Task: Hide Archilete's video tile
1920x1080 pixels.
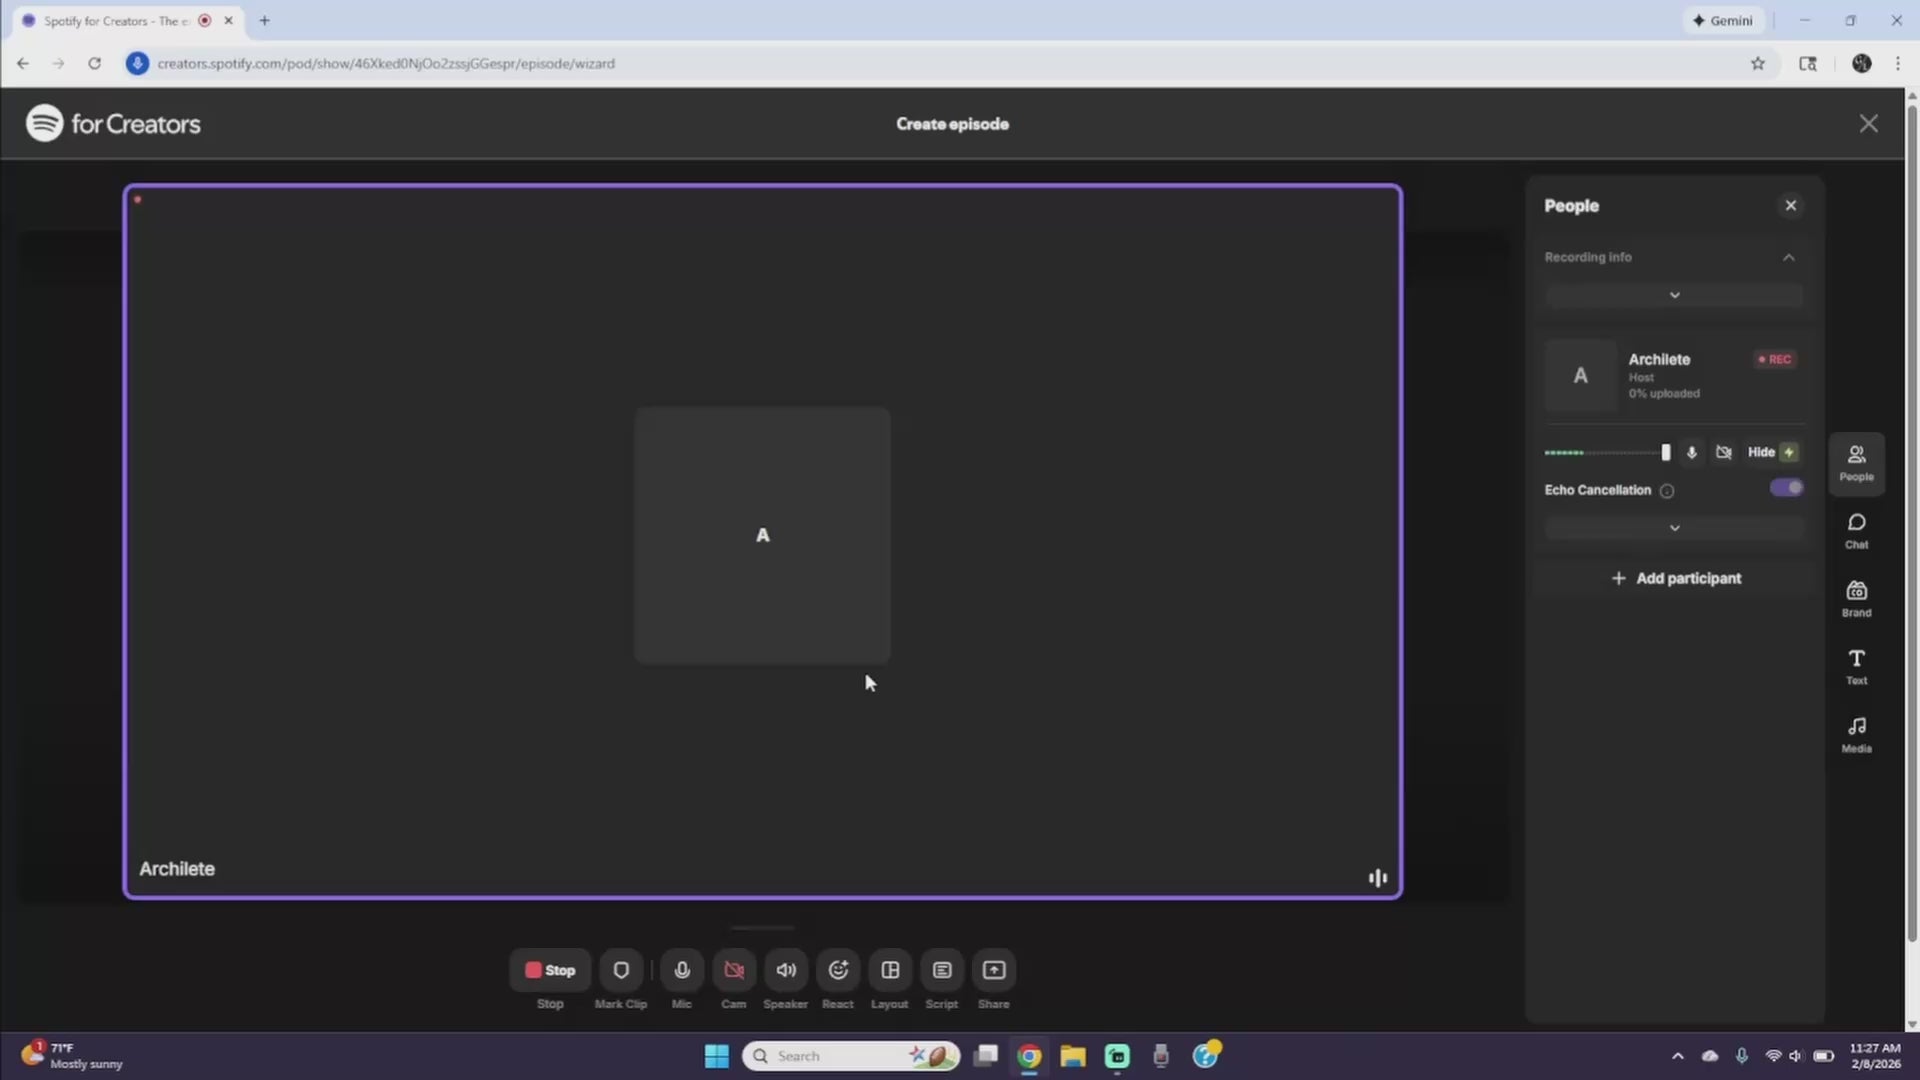Action: 1761,452
